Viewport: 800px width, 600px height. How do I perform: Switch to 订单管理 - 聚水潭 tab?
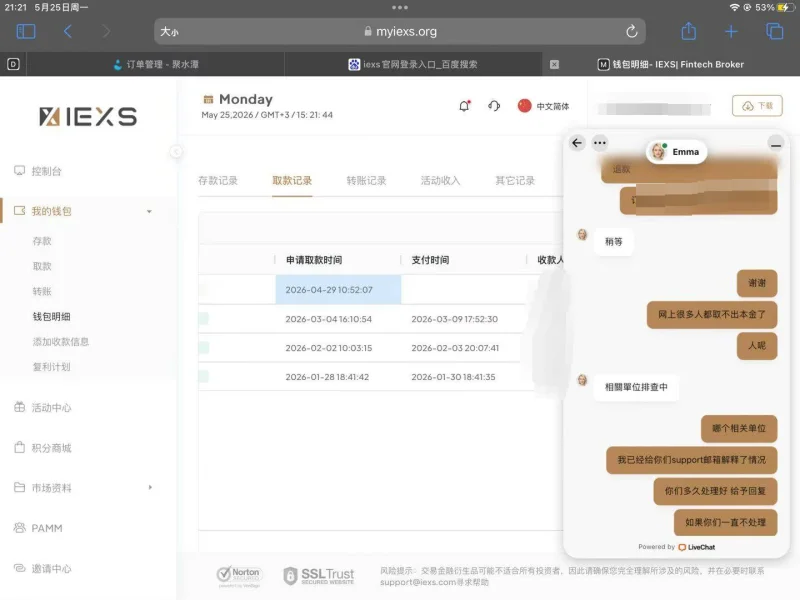coord(156,64)
